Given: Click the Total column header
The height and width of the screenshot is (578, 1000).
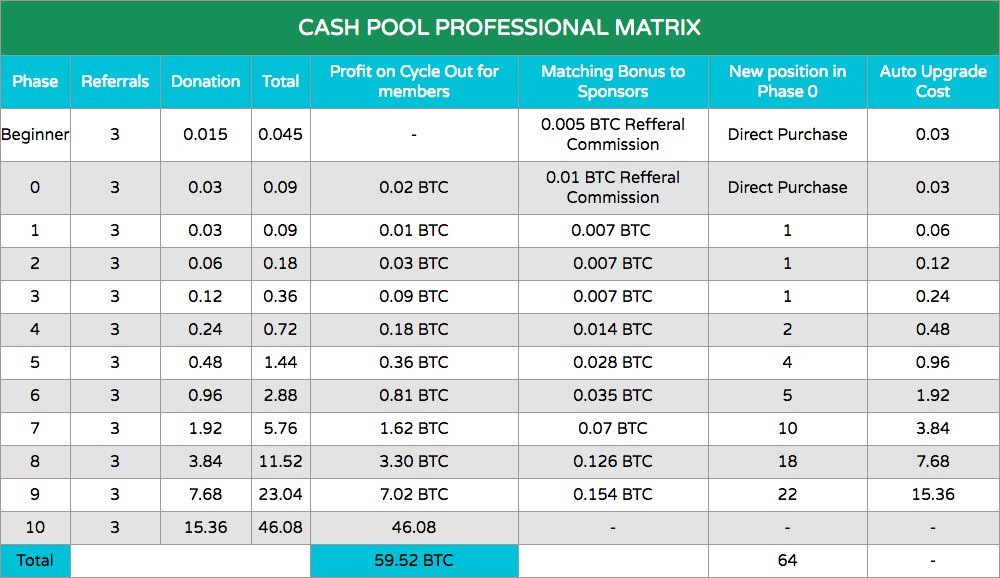Looking at the screenshot, I should click(281, 81).
